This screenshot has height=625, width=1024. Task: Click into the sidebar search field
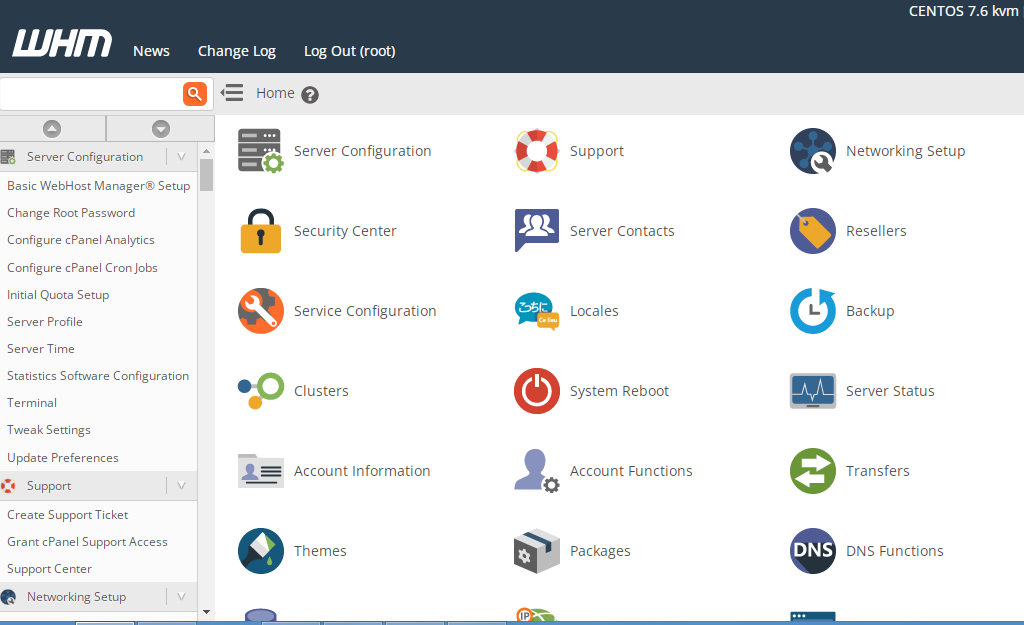pyautogui.click(x=91, y=94)
